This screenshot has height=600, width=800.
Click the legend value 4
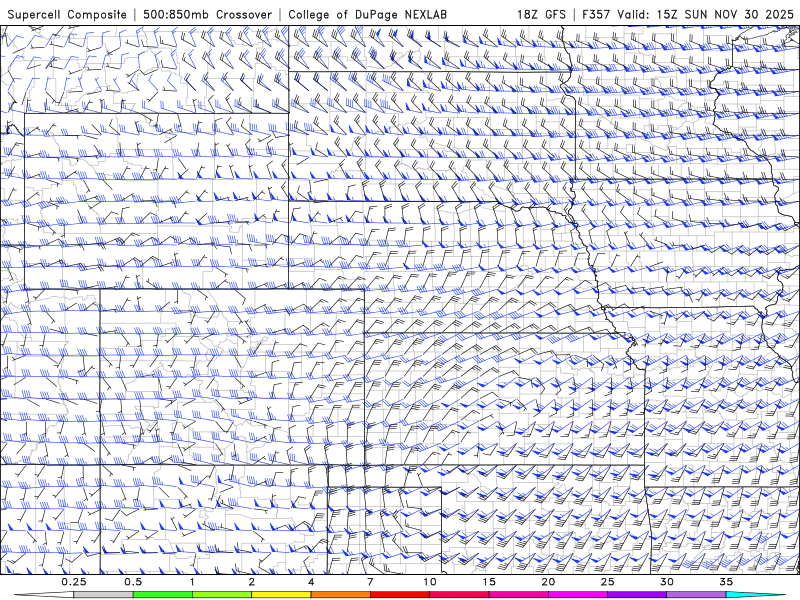pos(311,582)
